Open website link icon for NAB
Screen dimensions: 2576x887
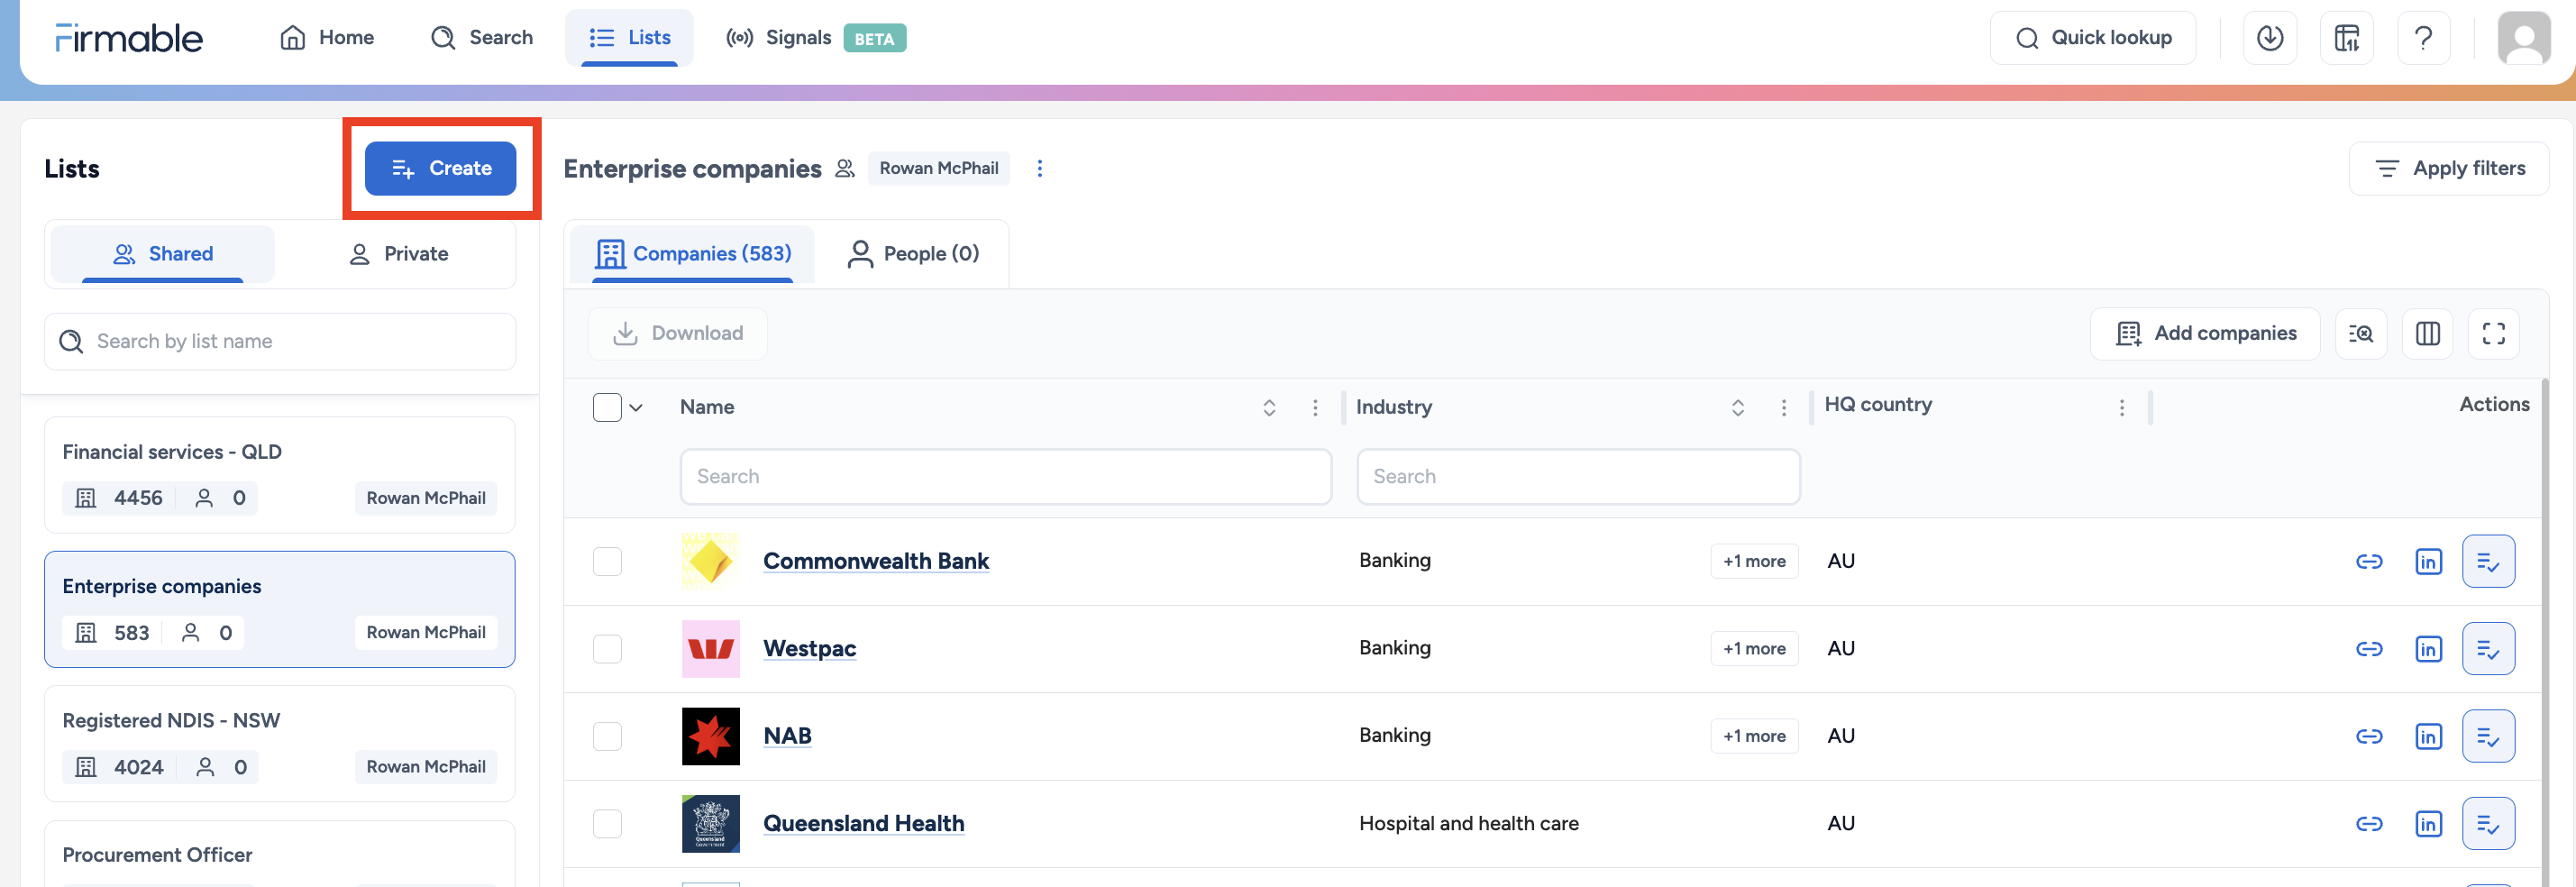pyautogui.click(x=2369, y=736)
